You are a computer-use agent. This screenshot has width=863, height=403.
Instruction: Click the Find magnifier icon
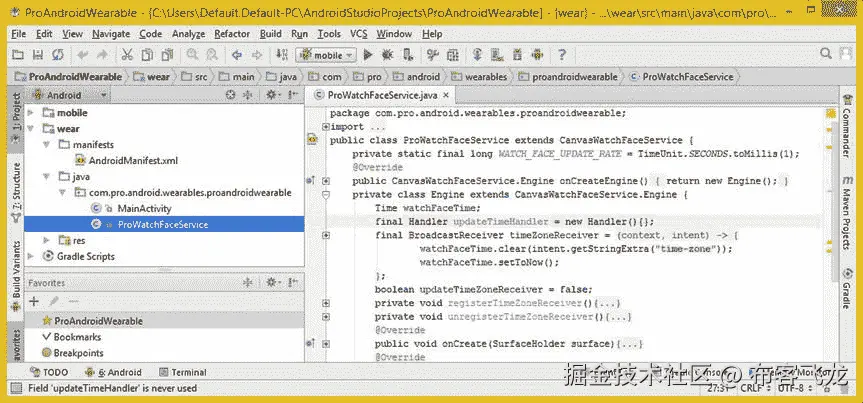[x=192, y=55]
